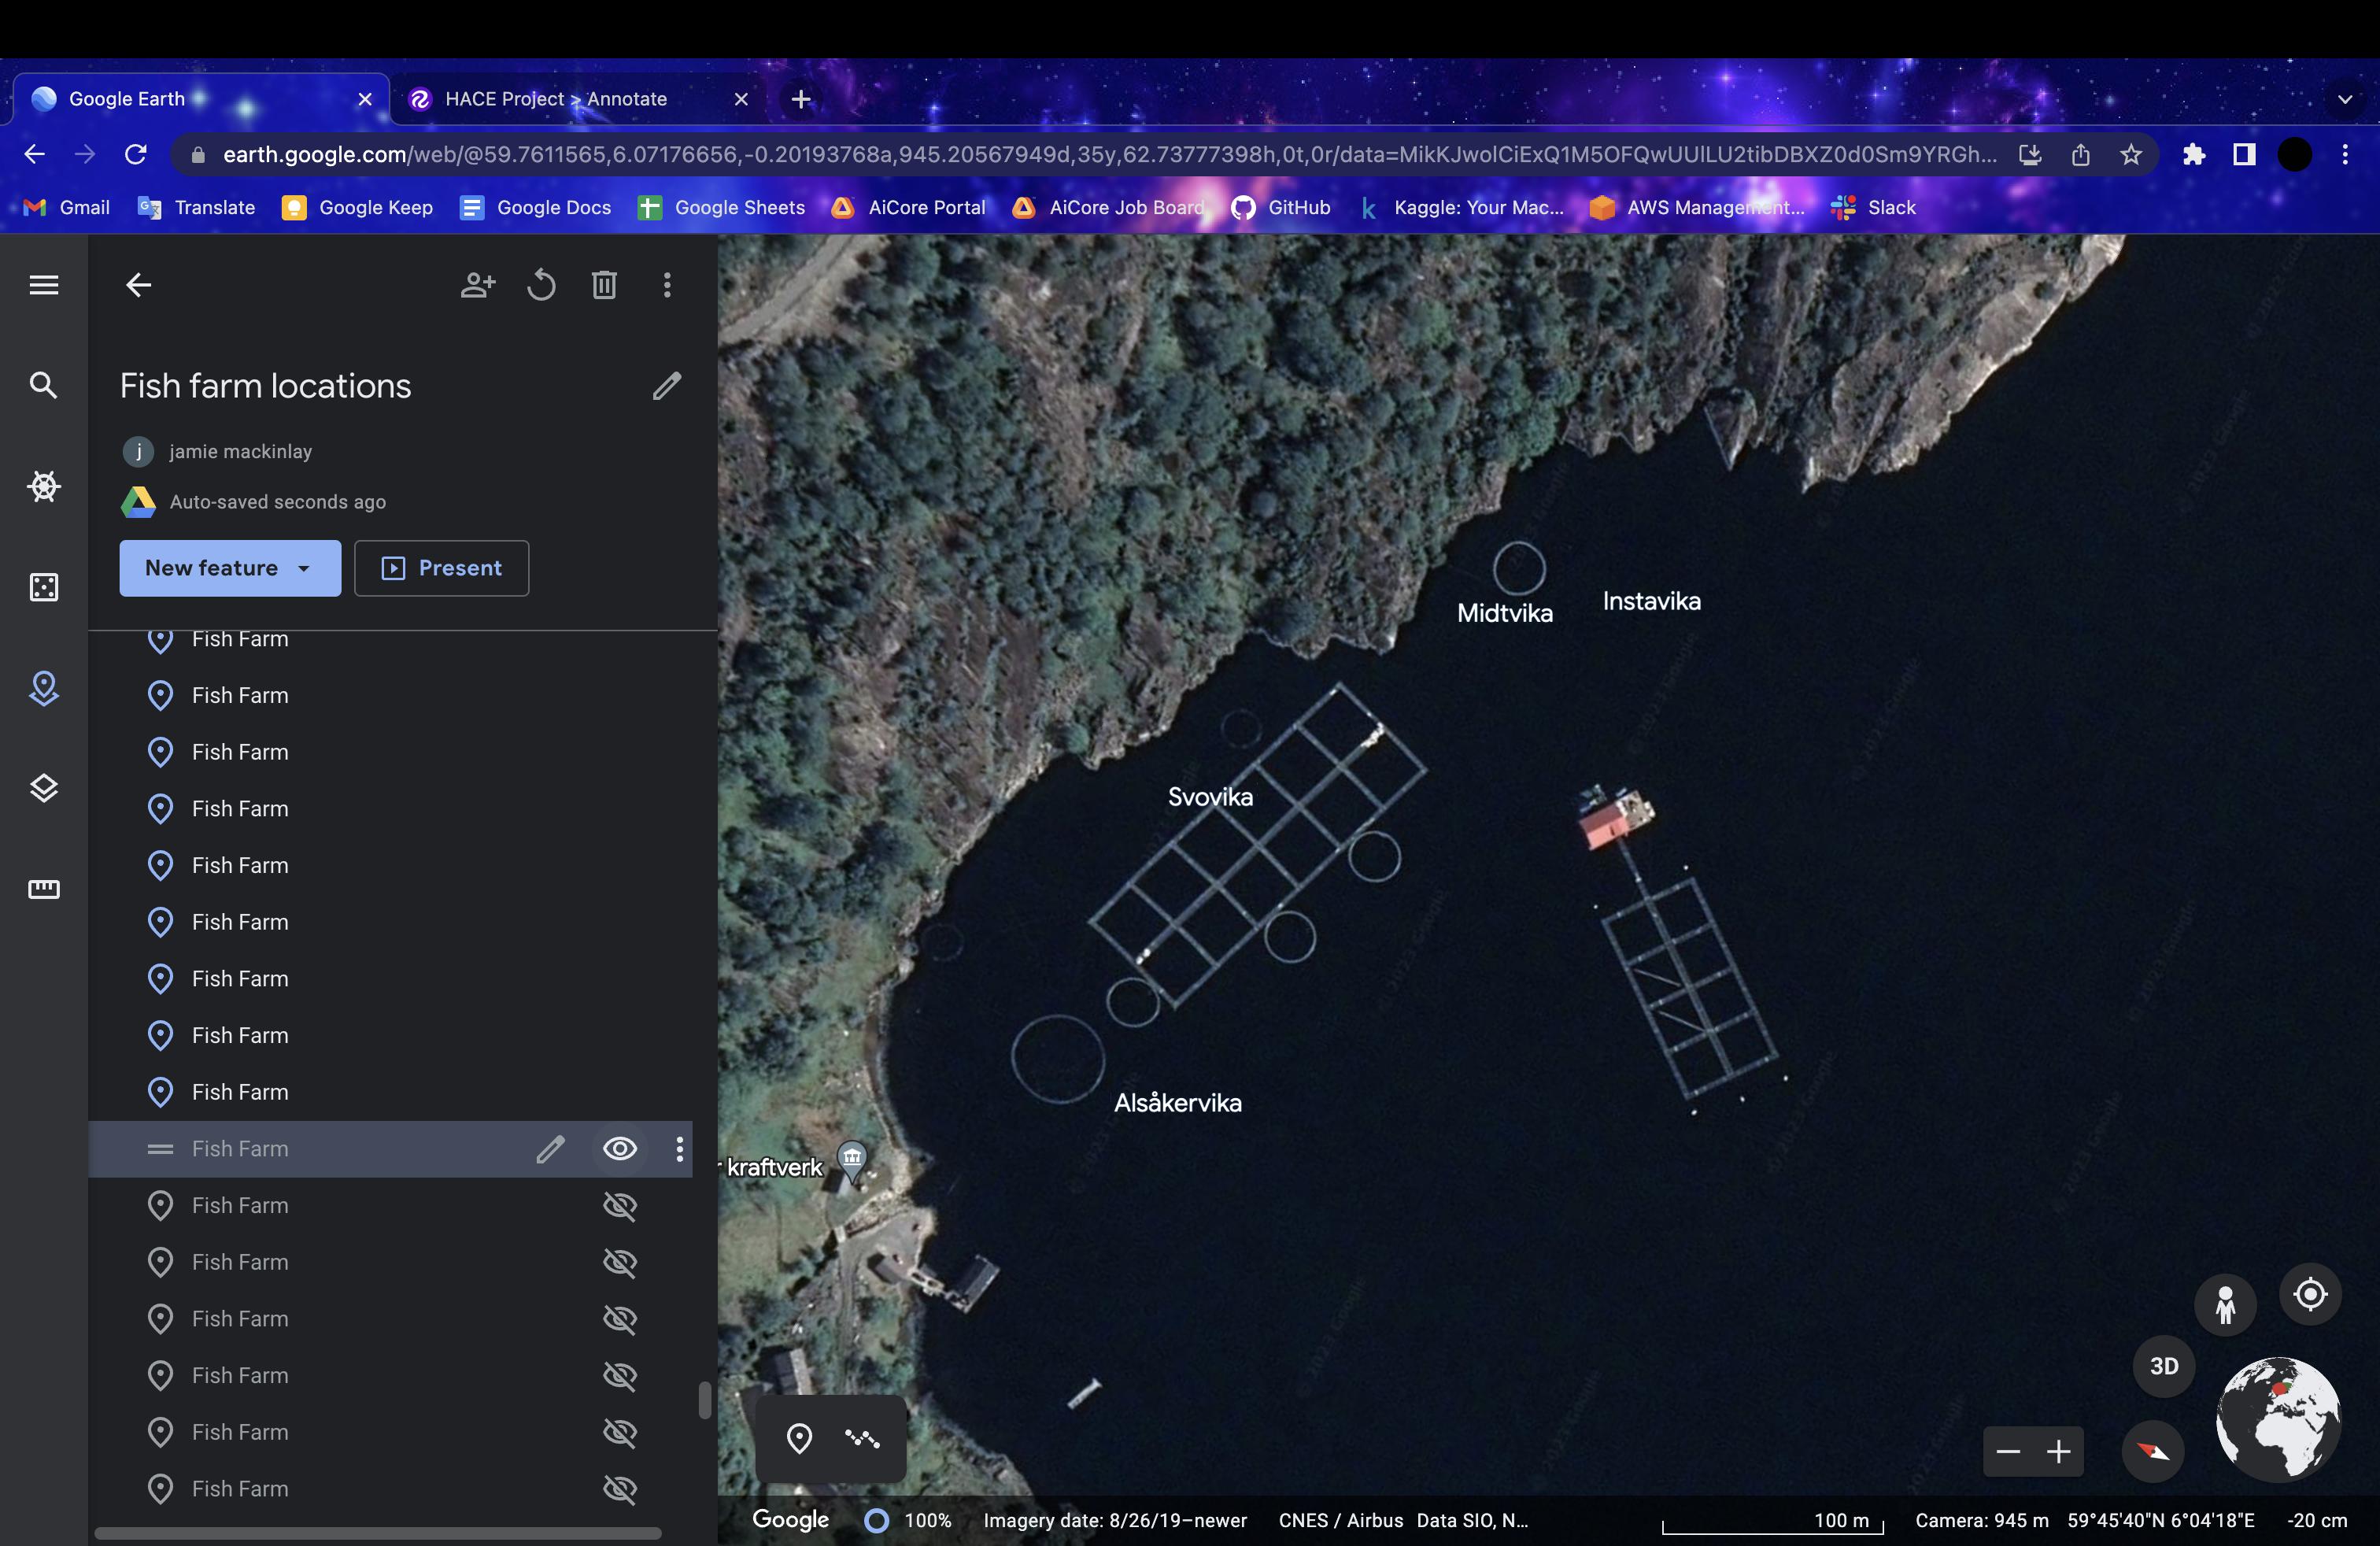Click the horizontal scrollbar under feature list
Viewport: 2380px width, 1546px height.
click(x=378, y=1533)
